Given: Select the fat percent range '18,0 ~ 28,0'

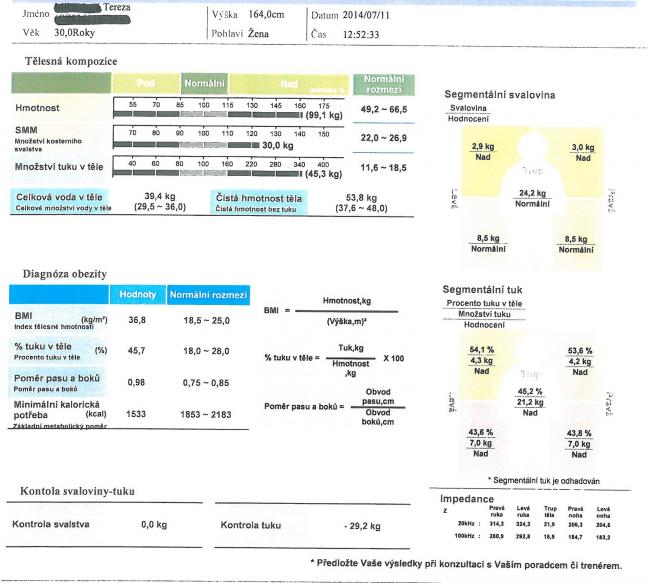Looking at the screenshot, I should [206, 351].
